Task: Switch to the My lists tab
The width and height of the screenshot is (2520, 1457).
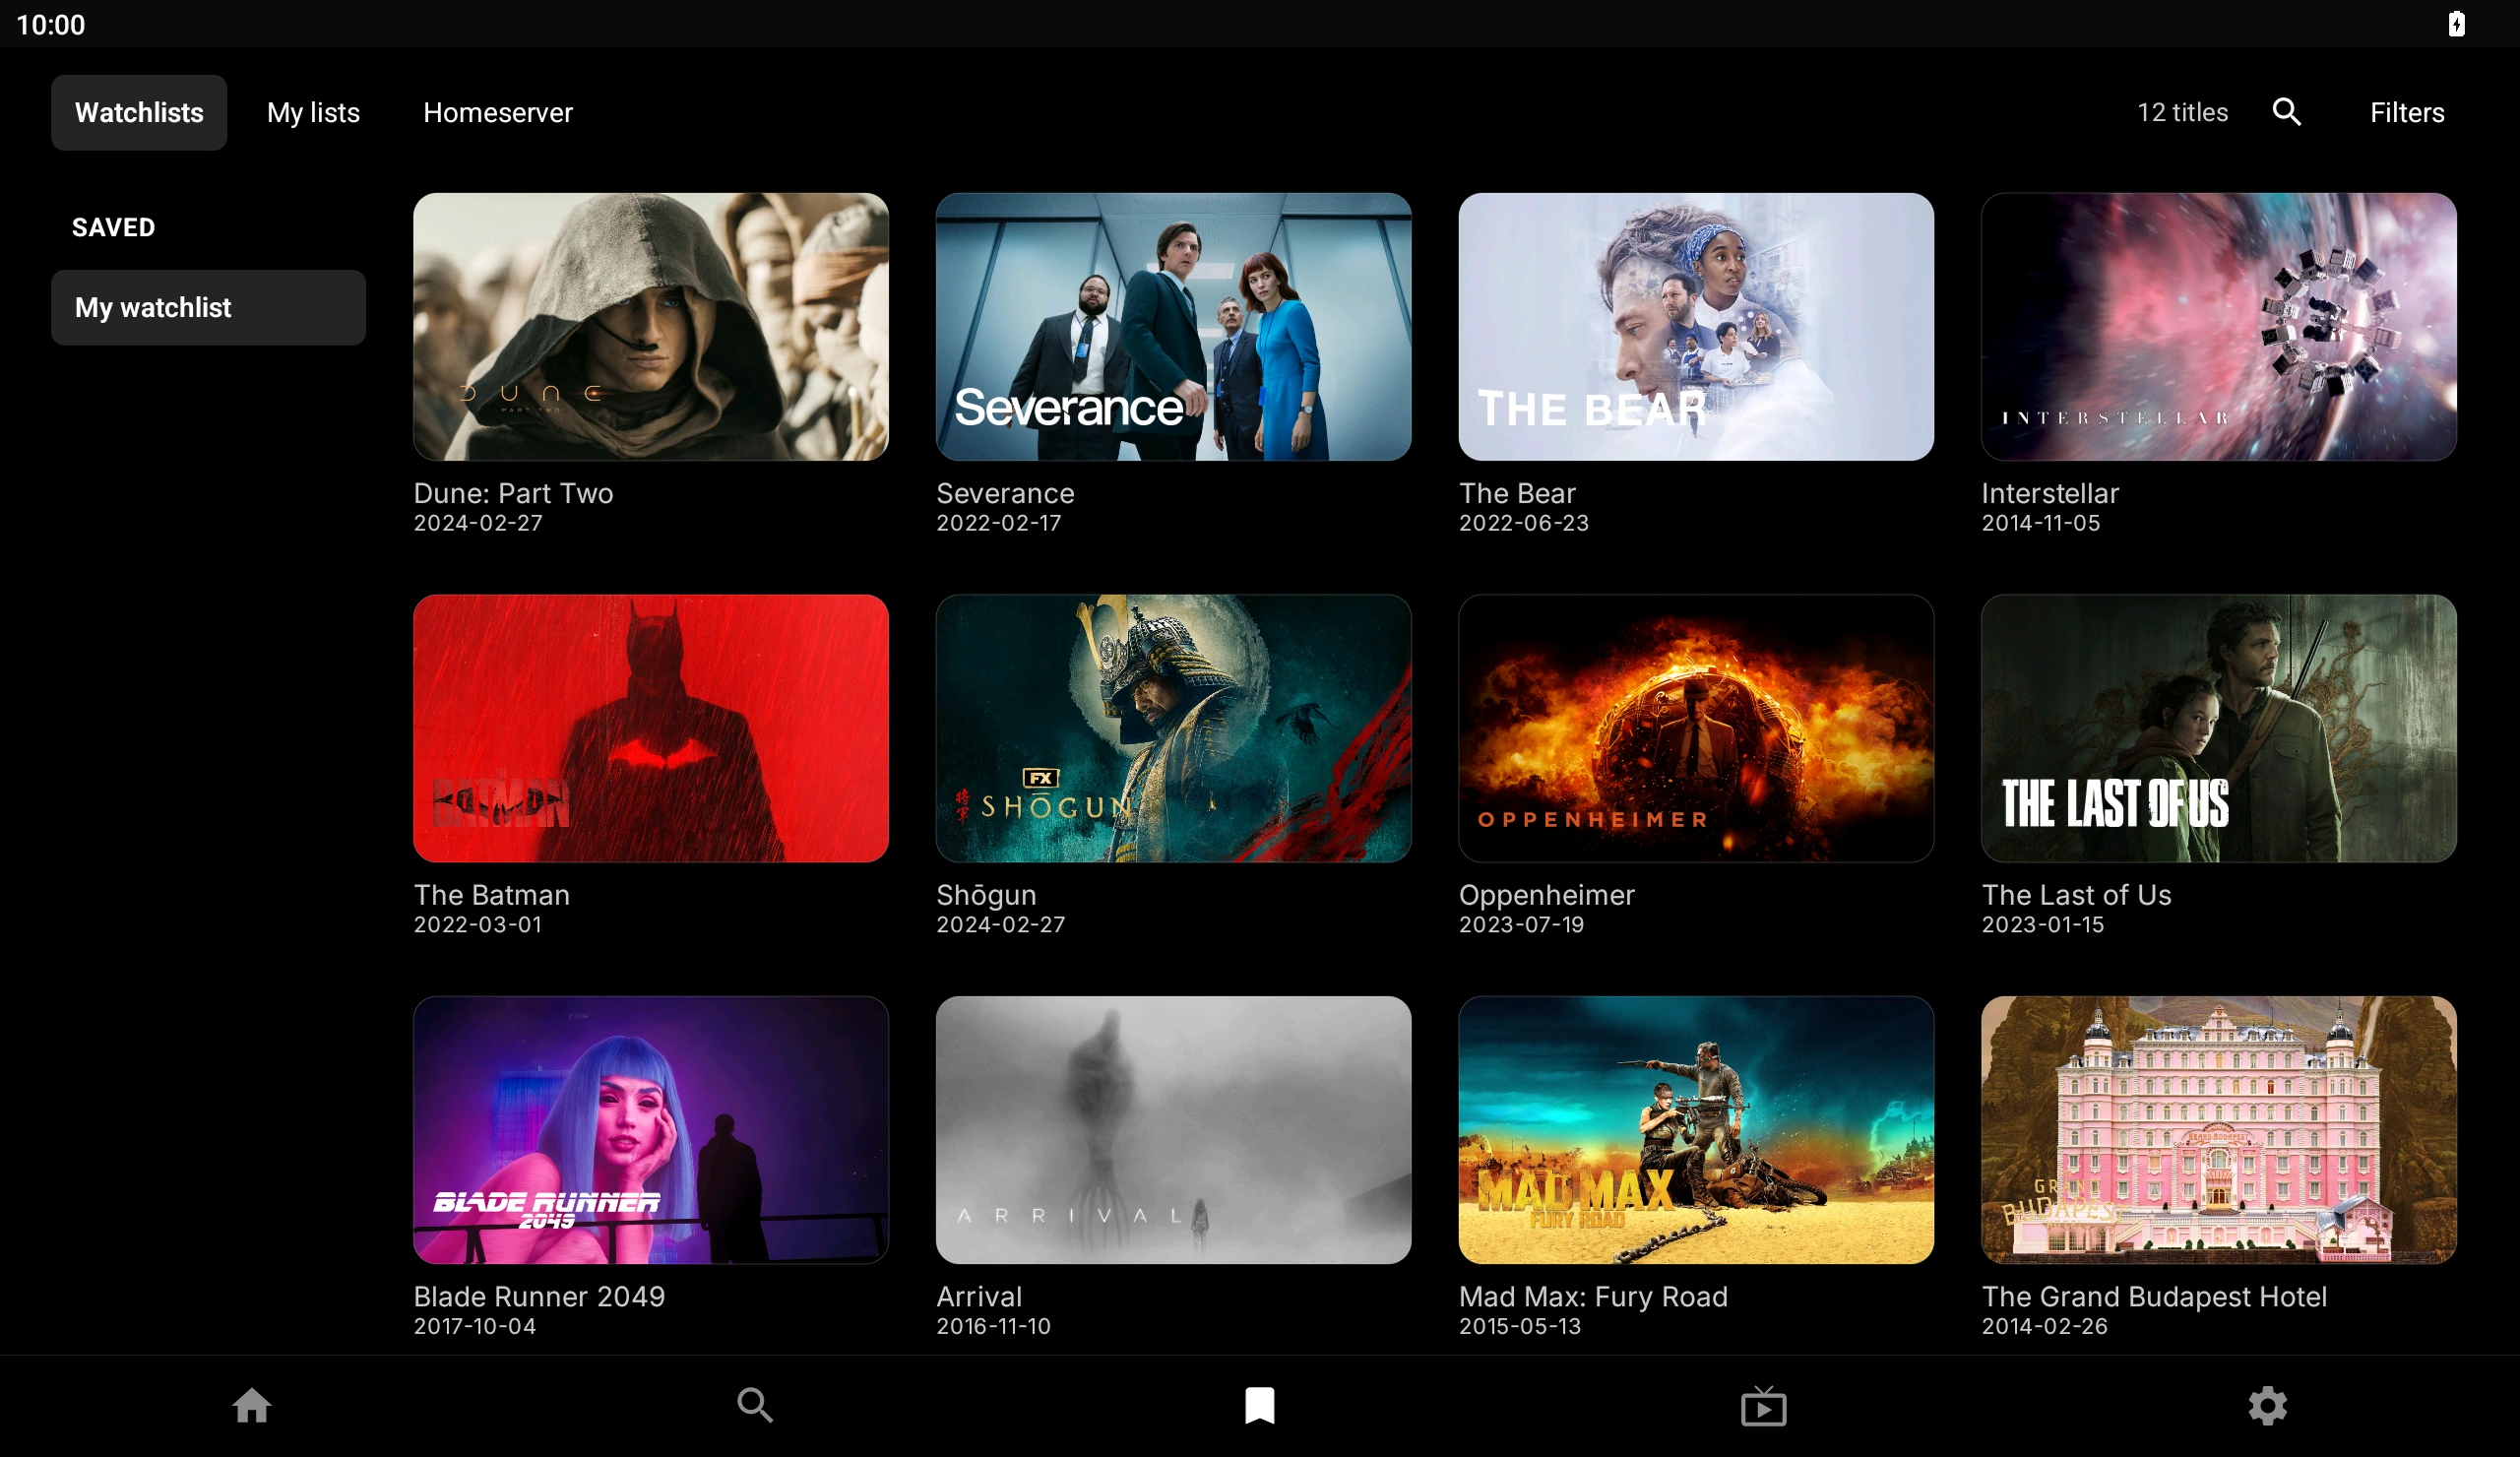Action: click(x=313, y=113)
